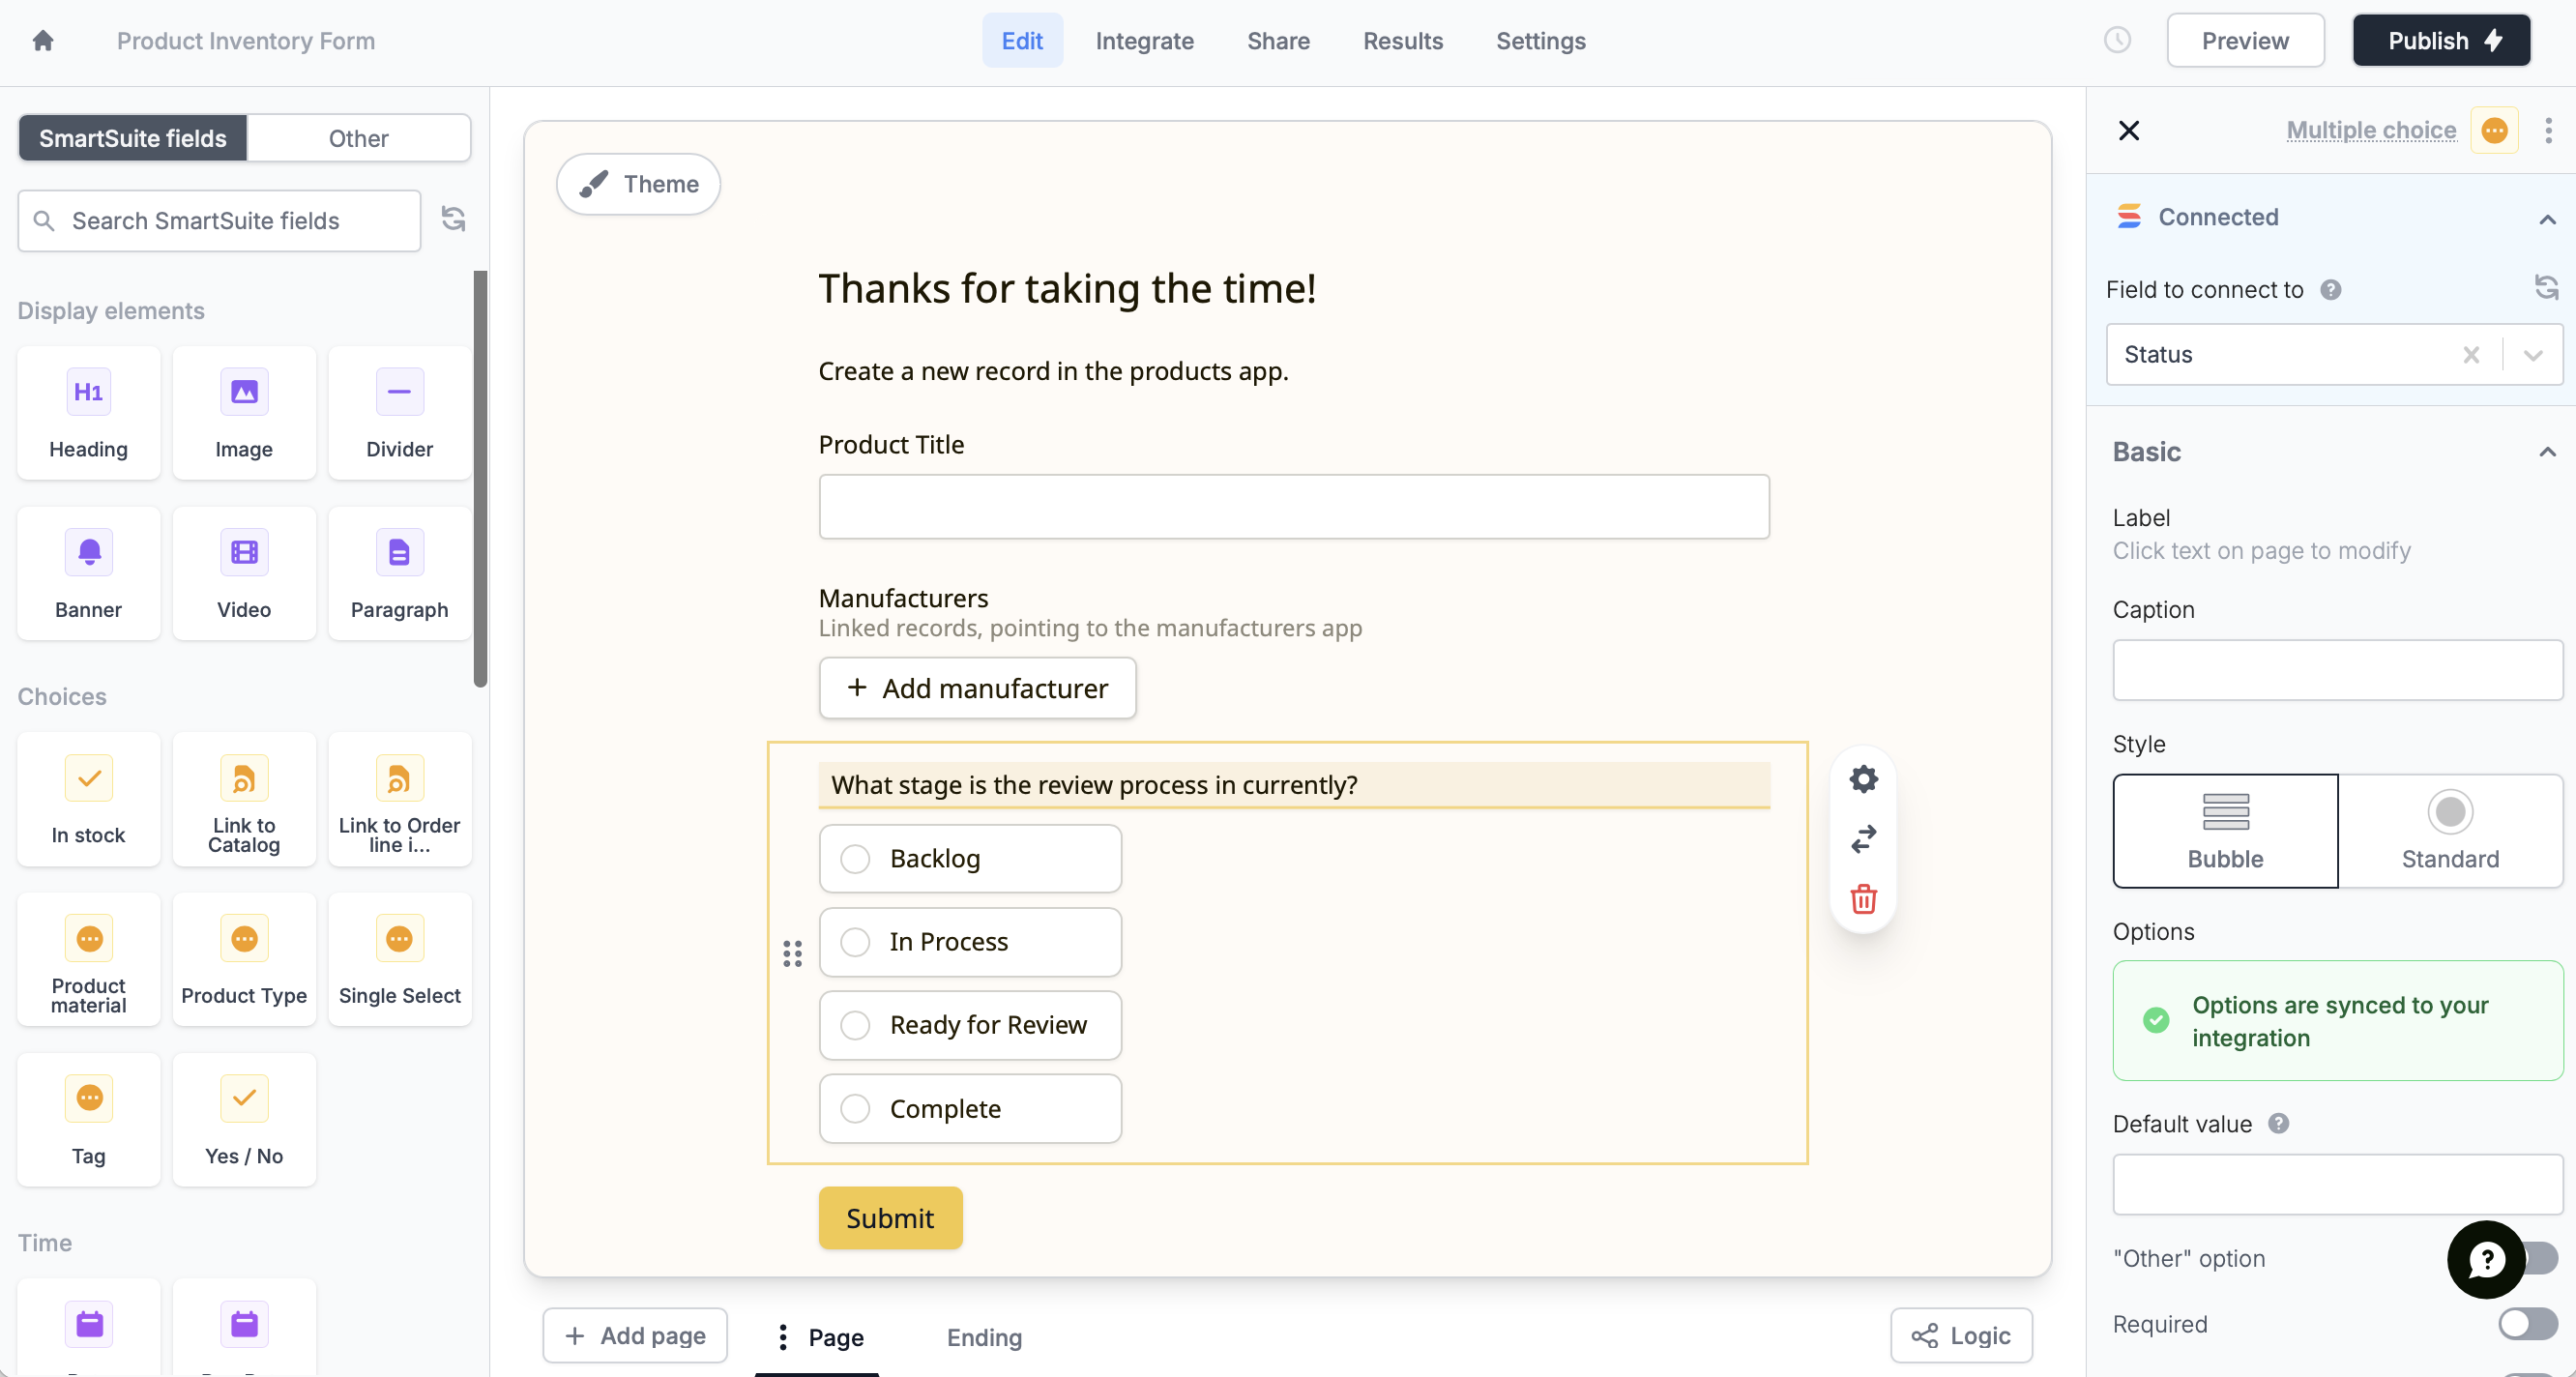2576x1377 pixels.
Task: Click Add manufacturer
Action: click(977, 688)
